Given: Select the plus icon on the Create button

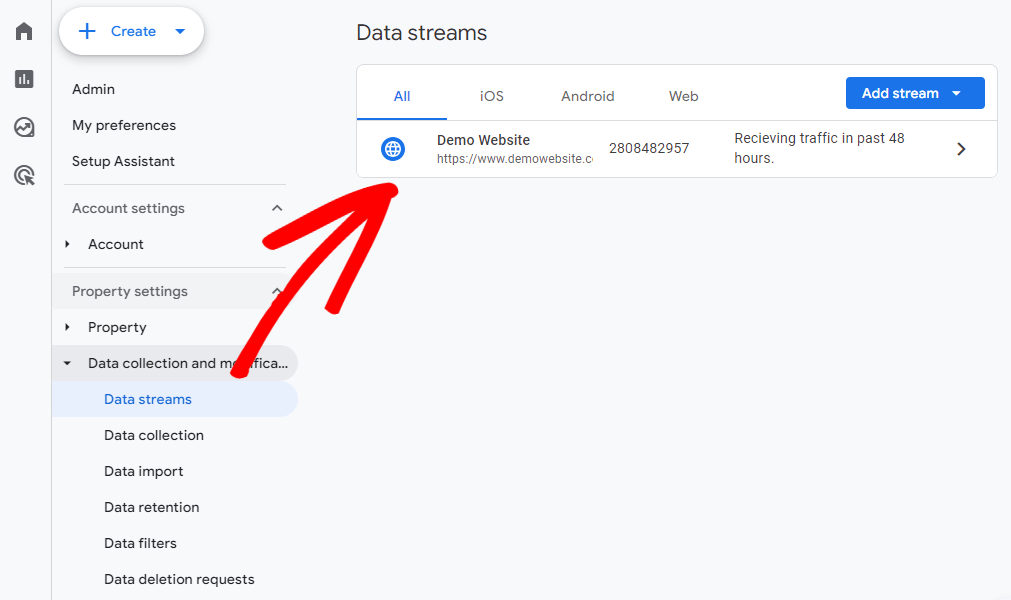Looking at the screenshot, I should (x=88, y=31).
